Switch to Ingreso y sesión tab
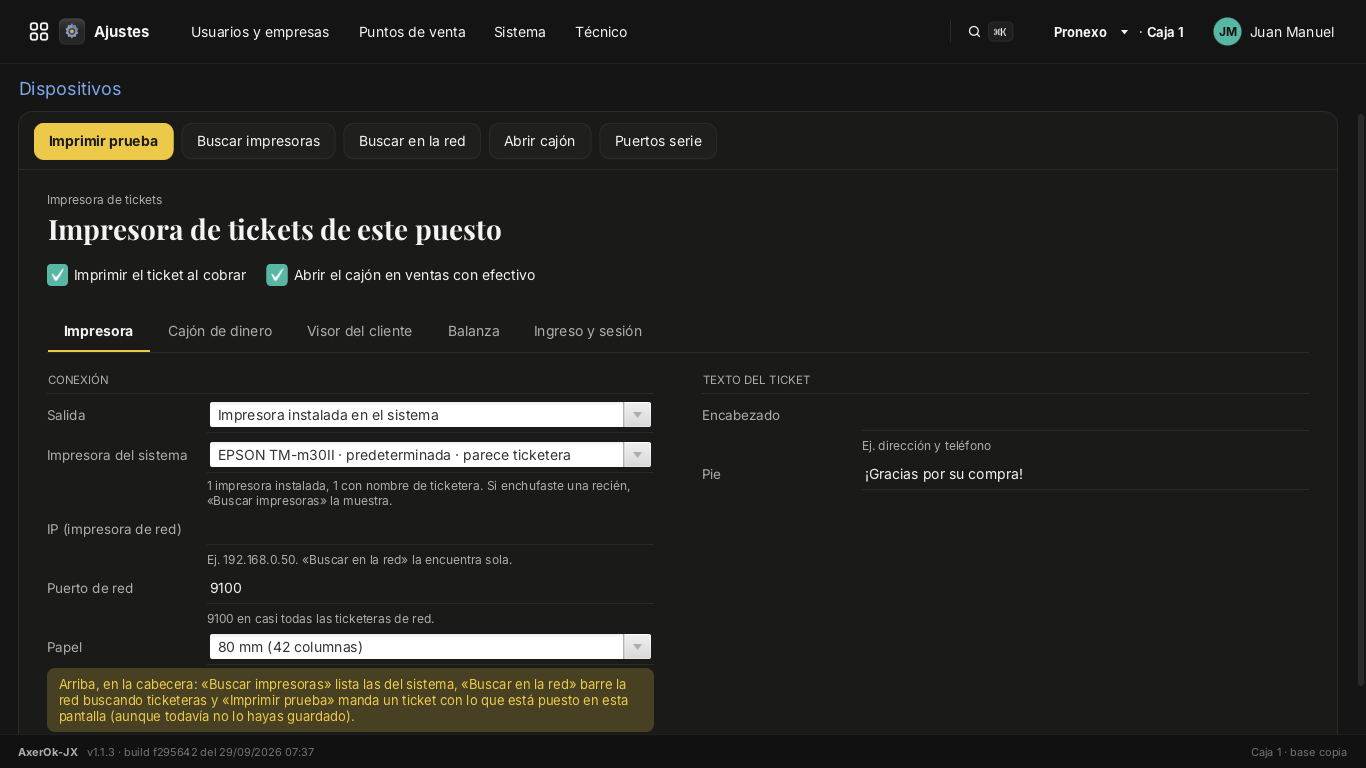 click(588, 331)
